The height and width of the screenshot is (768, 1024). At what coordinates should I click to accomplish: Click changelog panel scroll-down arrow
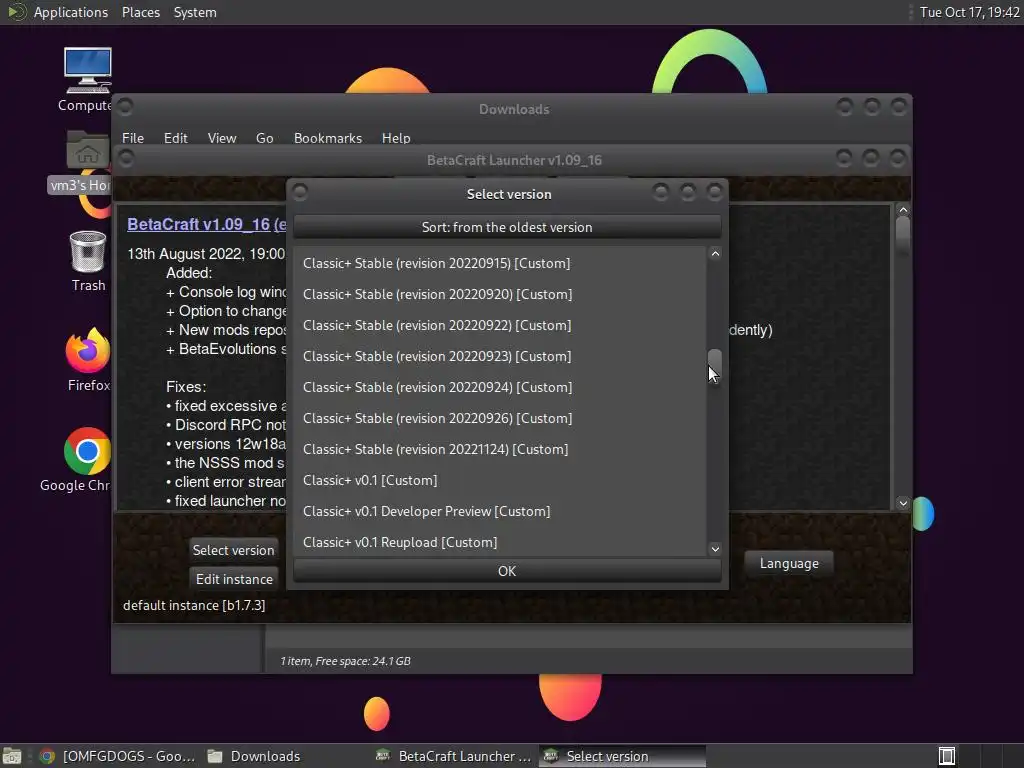(903, 503)
